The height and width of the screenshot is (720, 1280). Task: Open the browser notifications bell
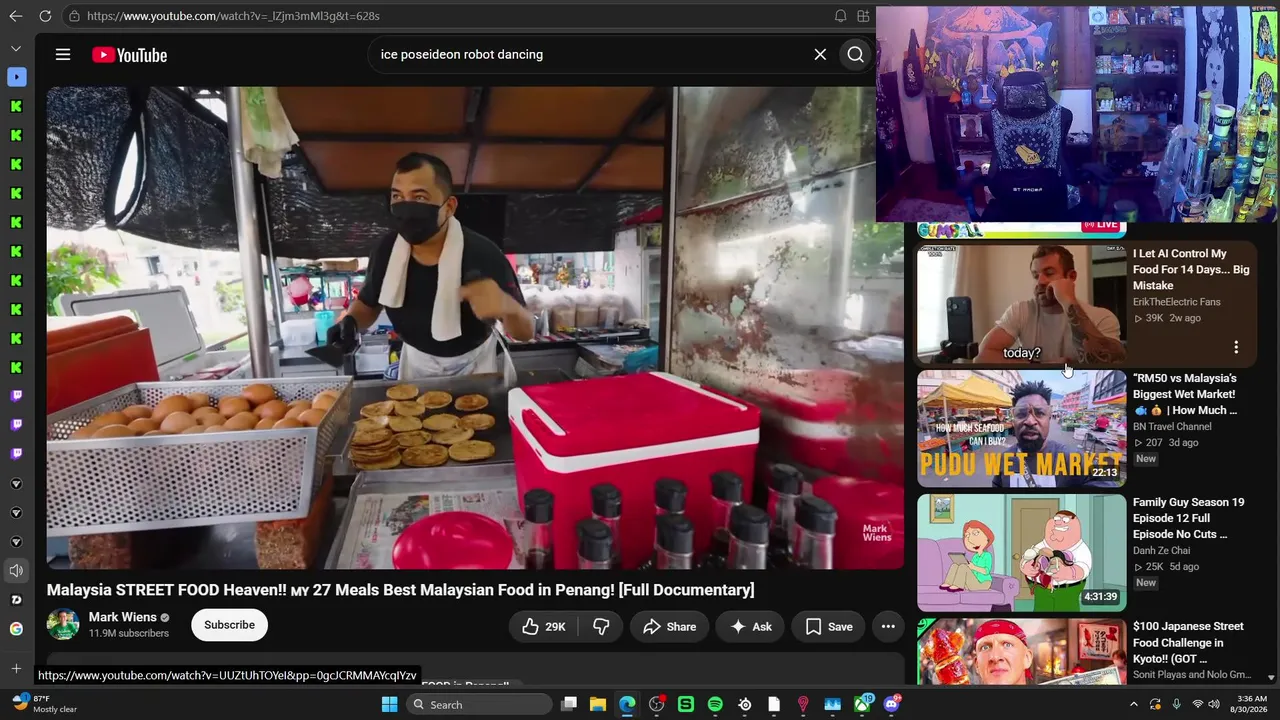click(840, 16)
